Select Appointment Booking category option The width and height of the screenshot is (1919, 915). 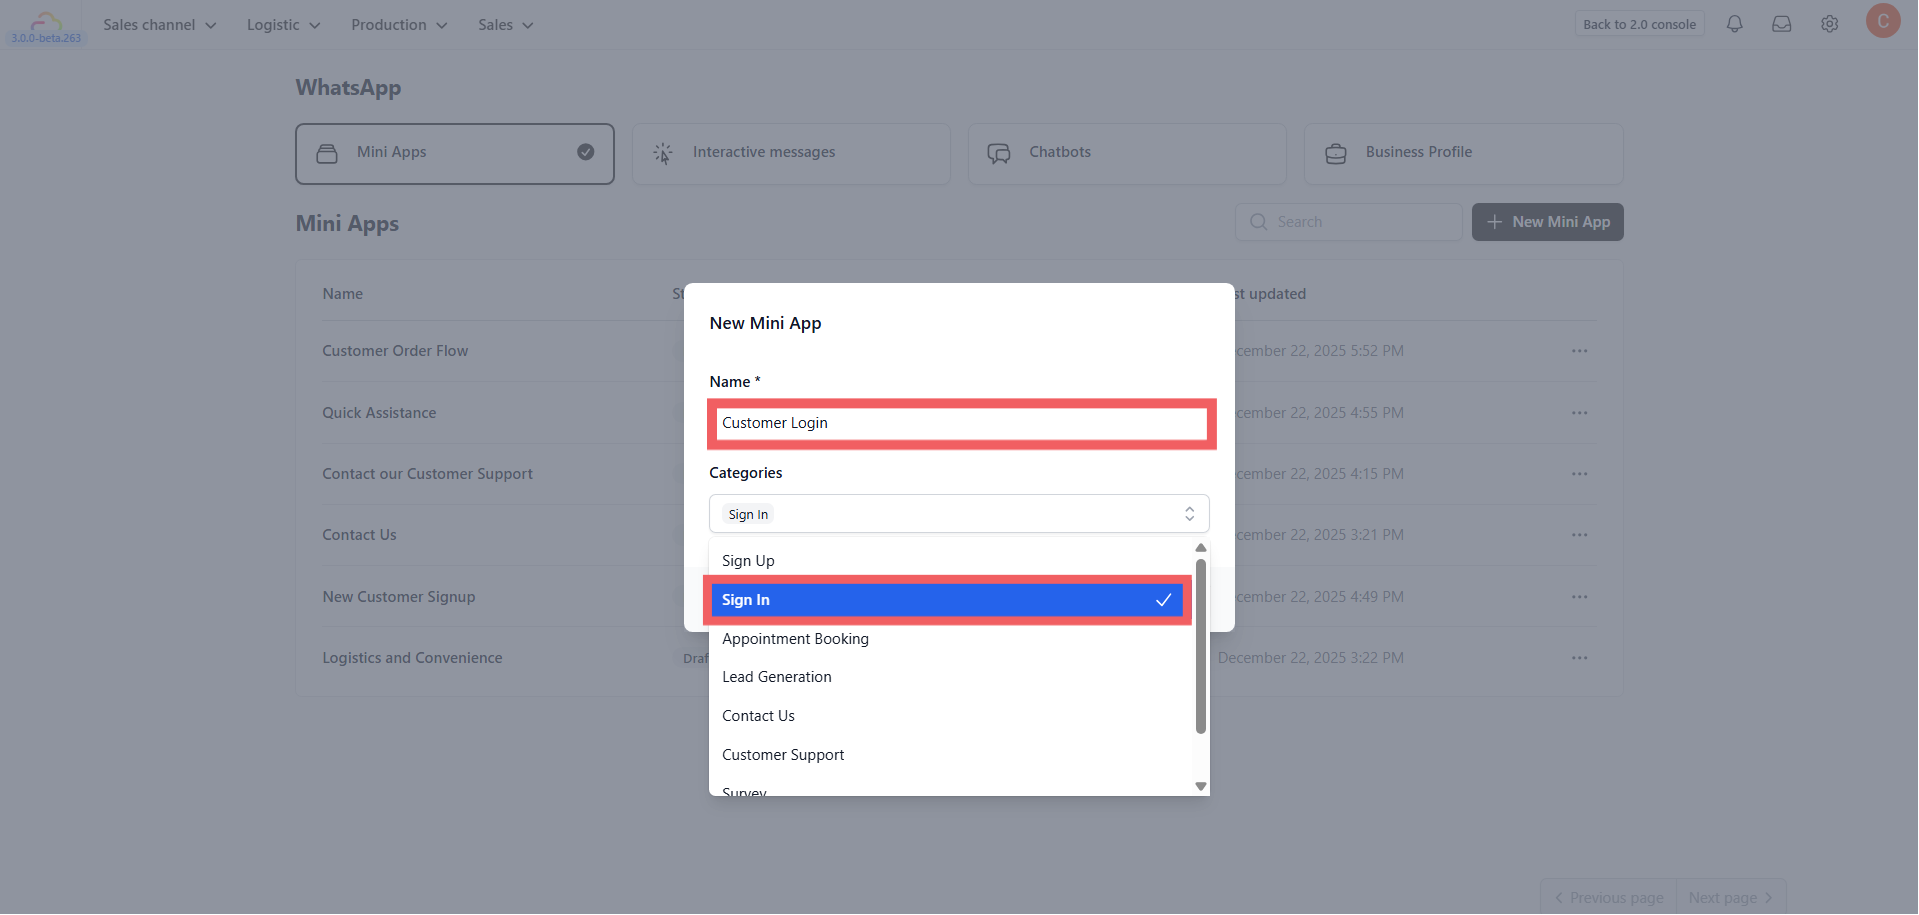pyautogui.click(x=951, y=639)
